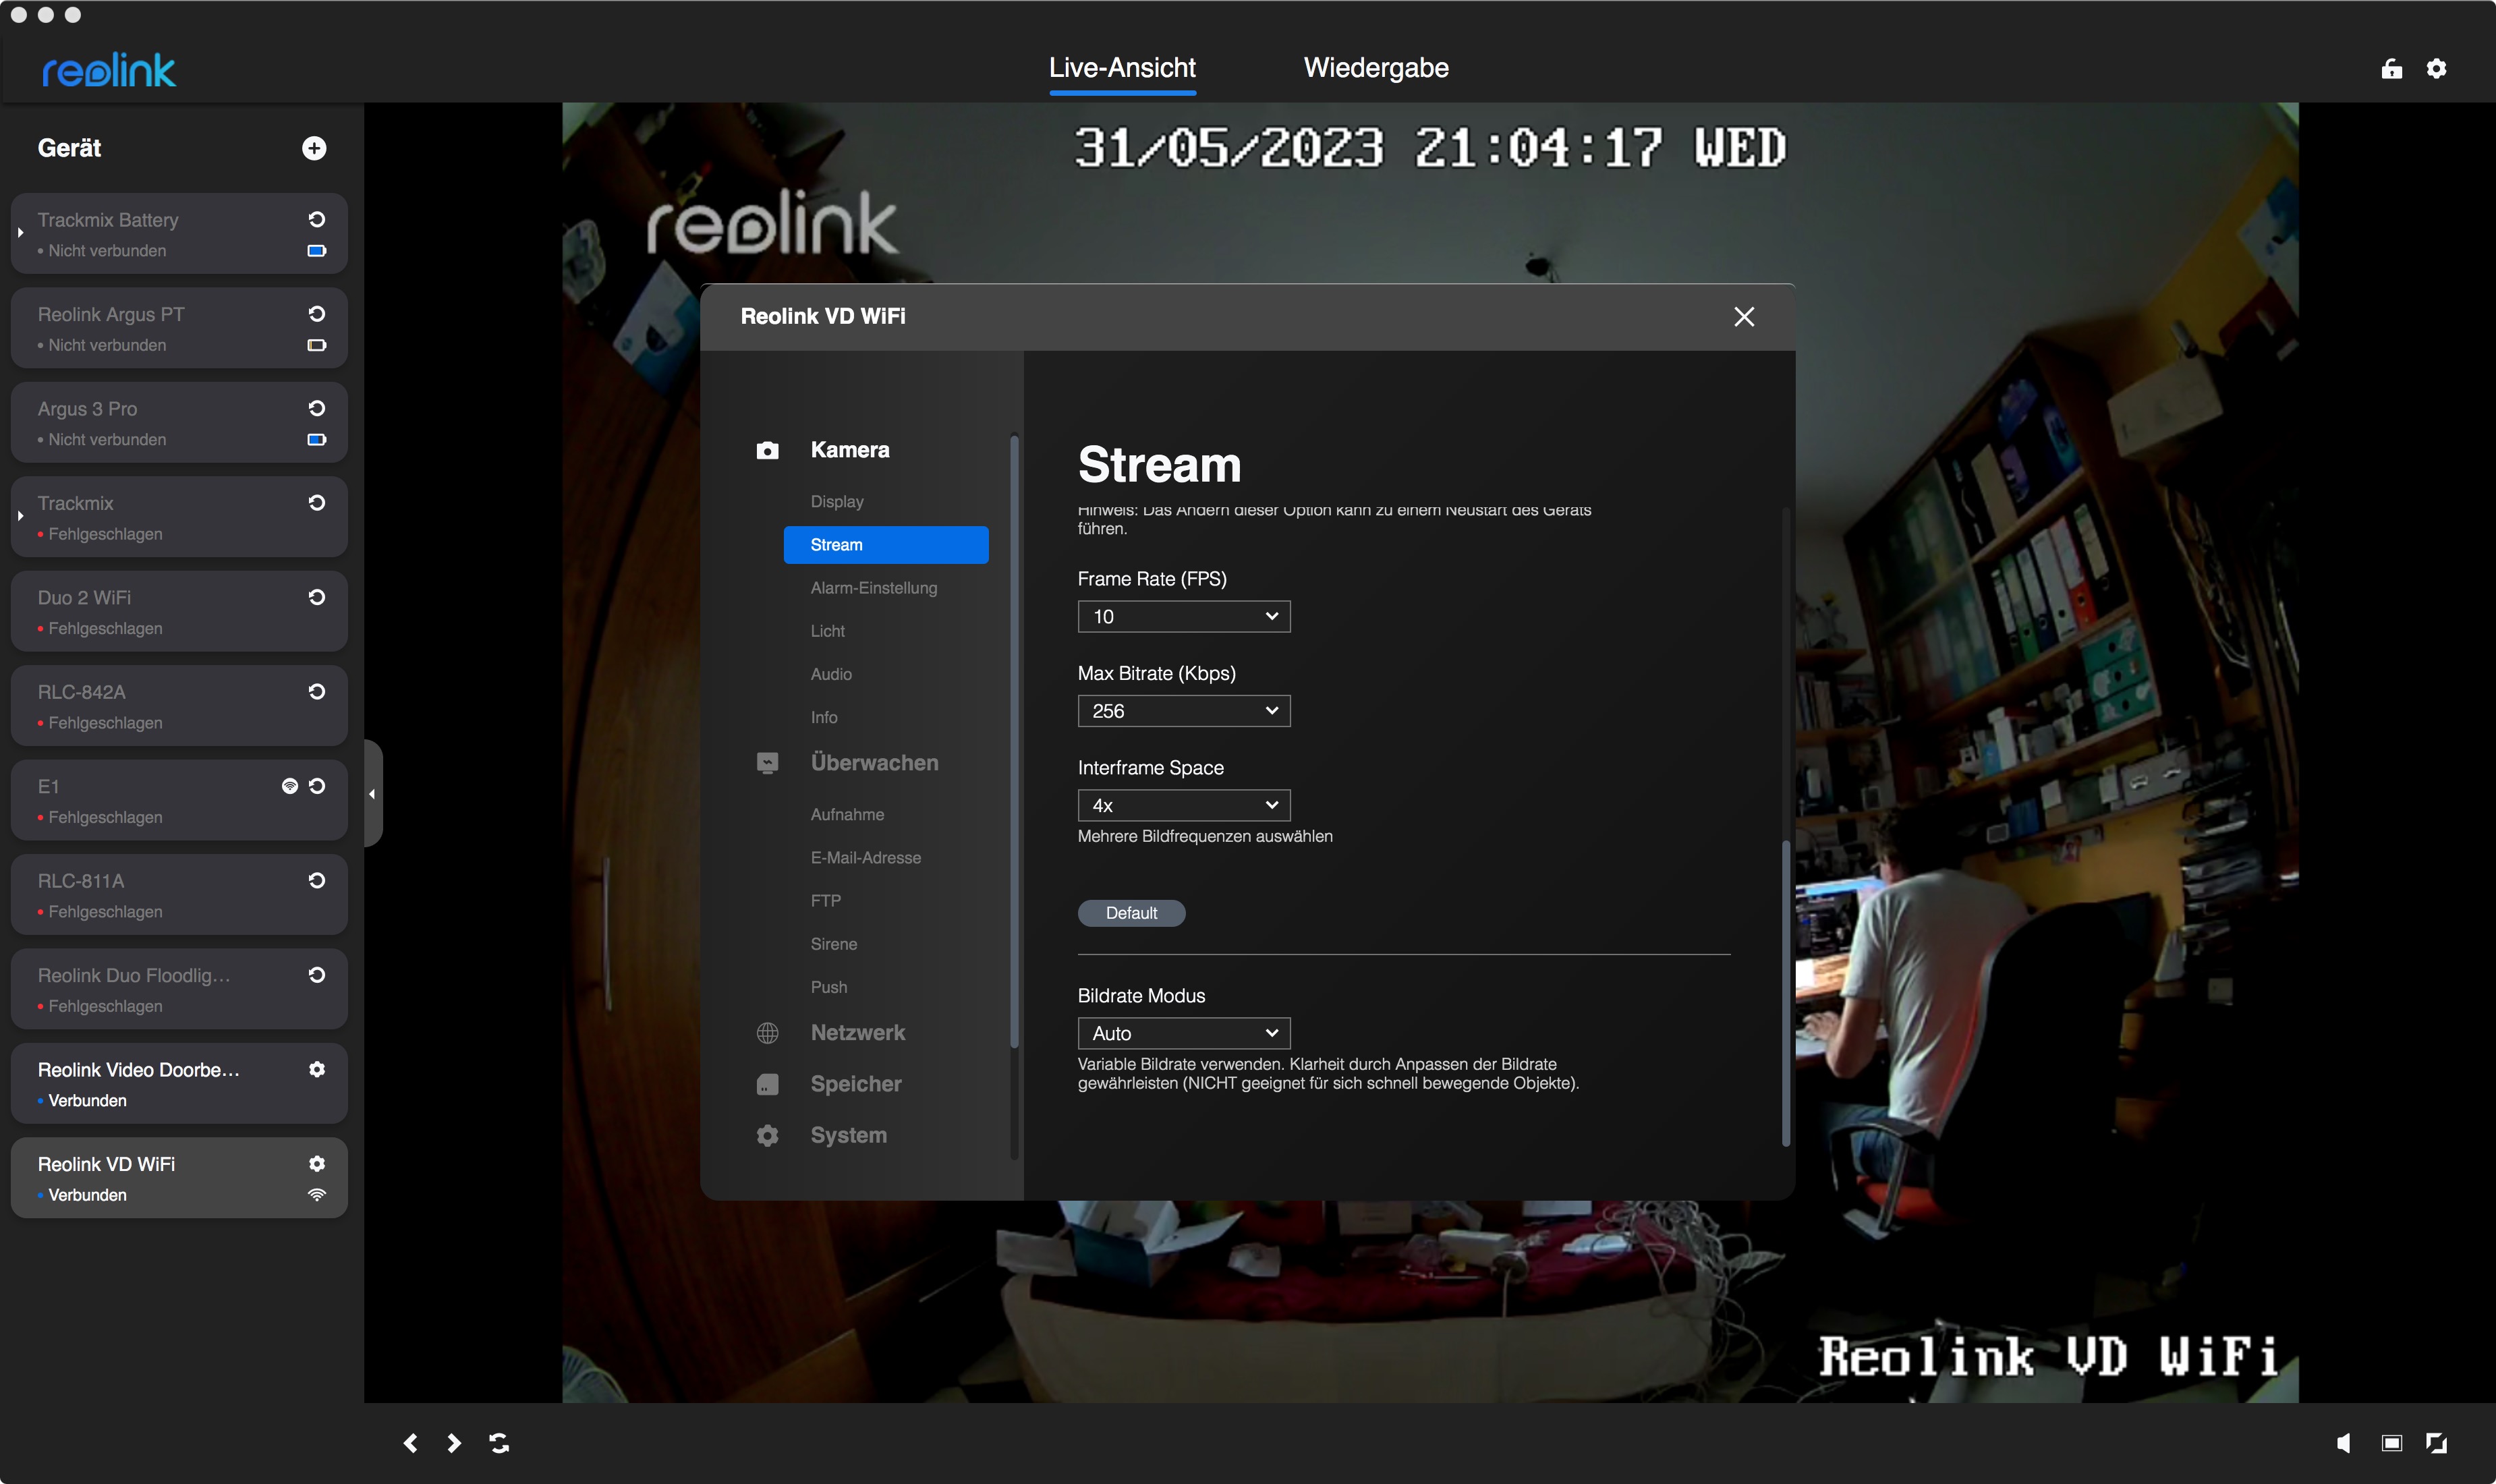The height and width of the screenshot is (1484, 2496).
Task: Open settings gear for Reolink VD WiFi
Action: coord(317,1163)
